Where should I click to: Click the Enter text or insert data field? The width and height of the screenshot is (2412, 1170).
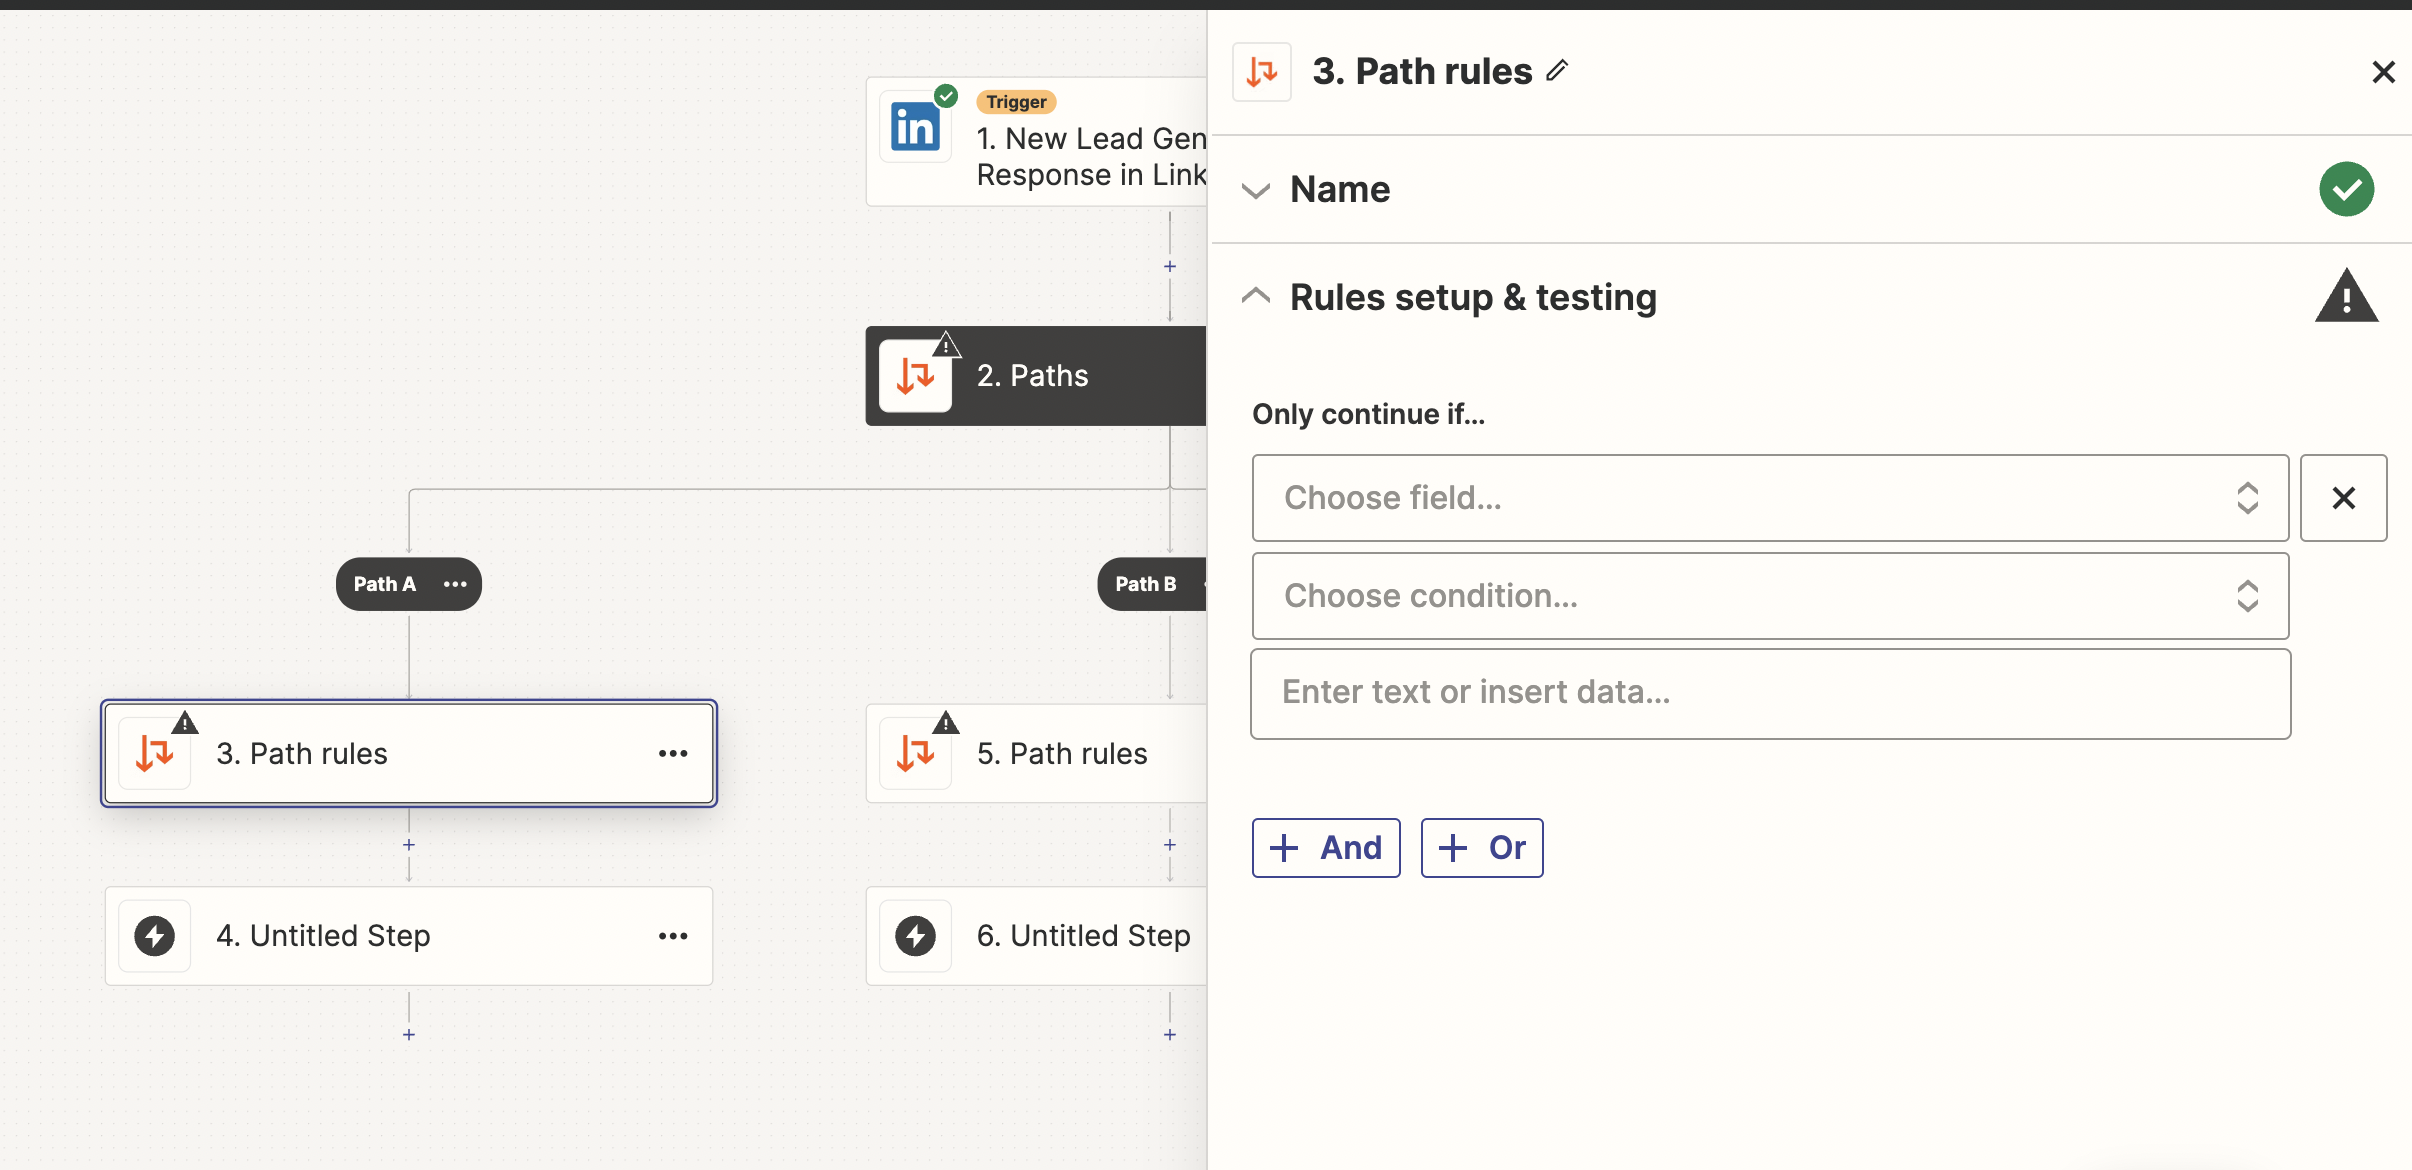coord(1769,692)
